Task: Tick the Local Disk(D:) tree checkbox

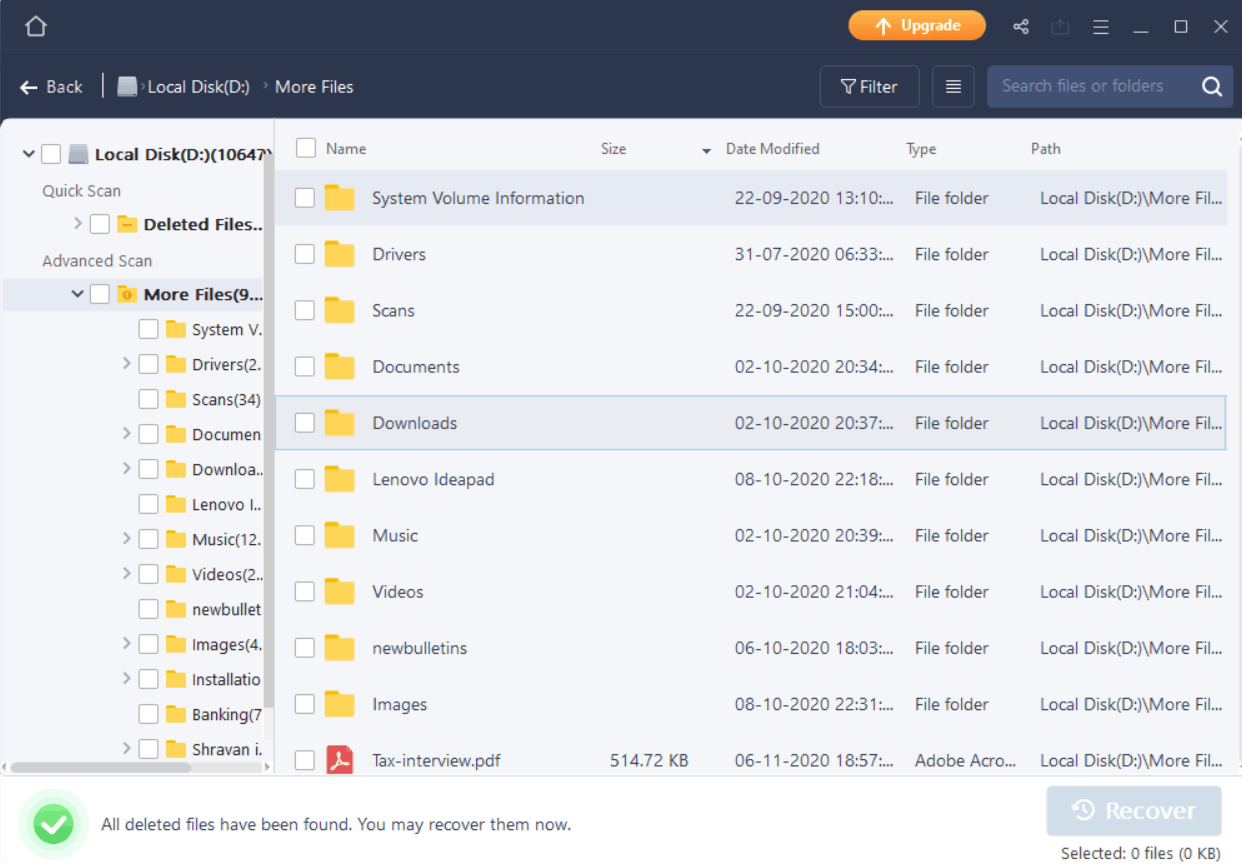Action: (x=51, y=154)
